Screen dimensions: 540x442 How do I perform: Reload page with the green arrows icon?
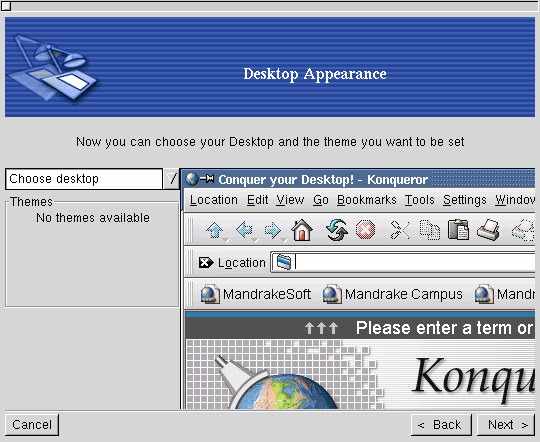pos(337,230)
